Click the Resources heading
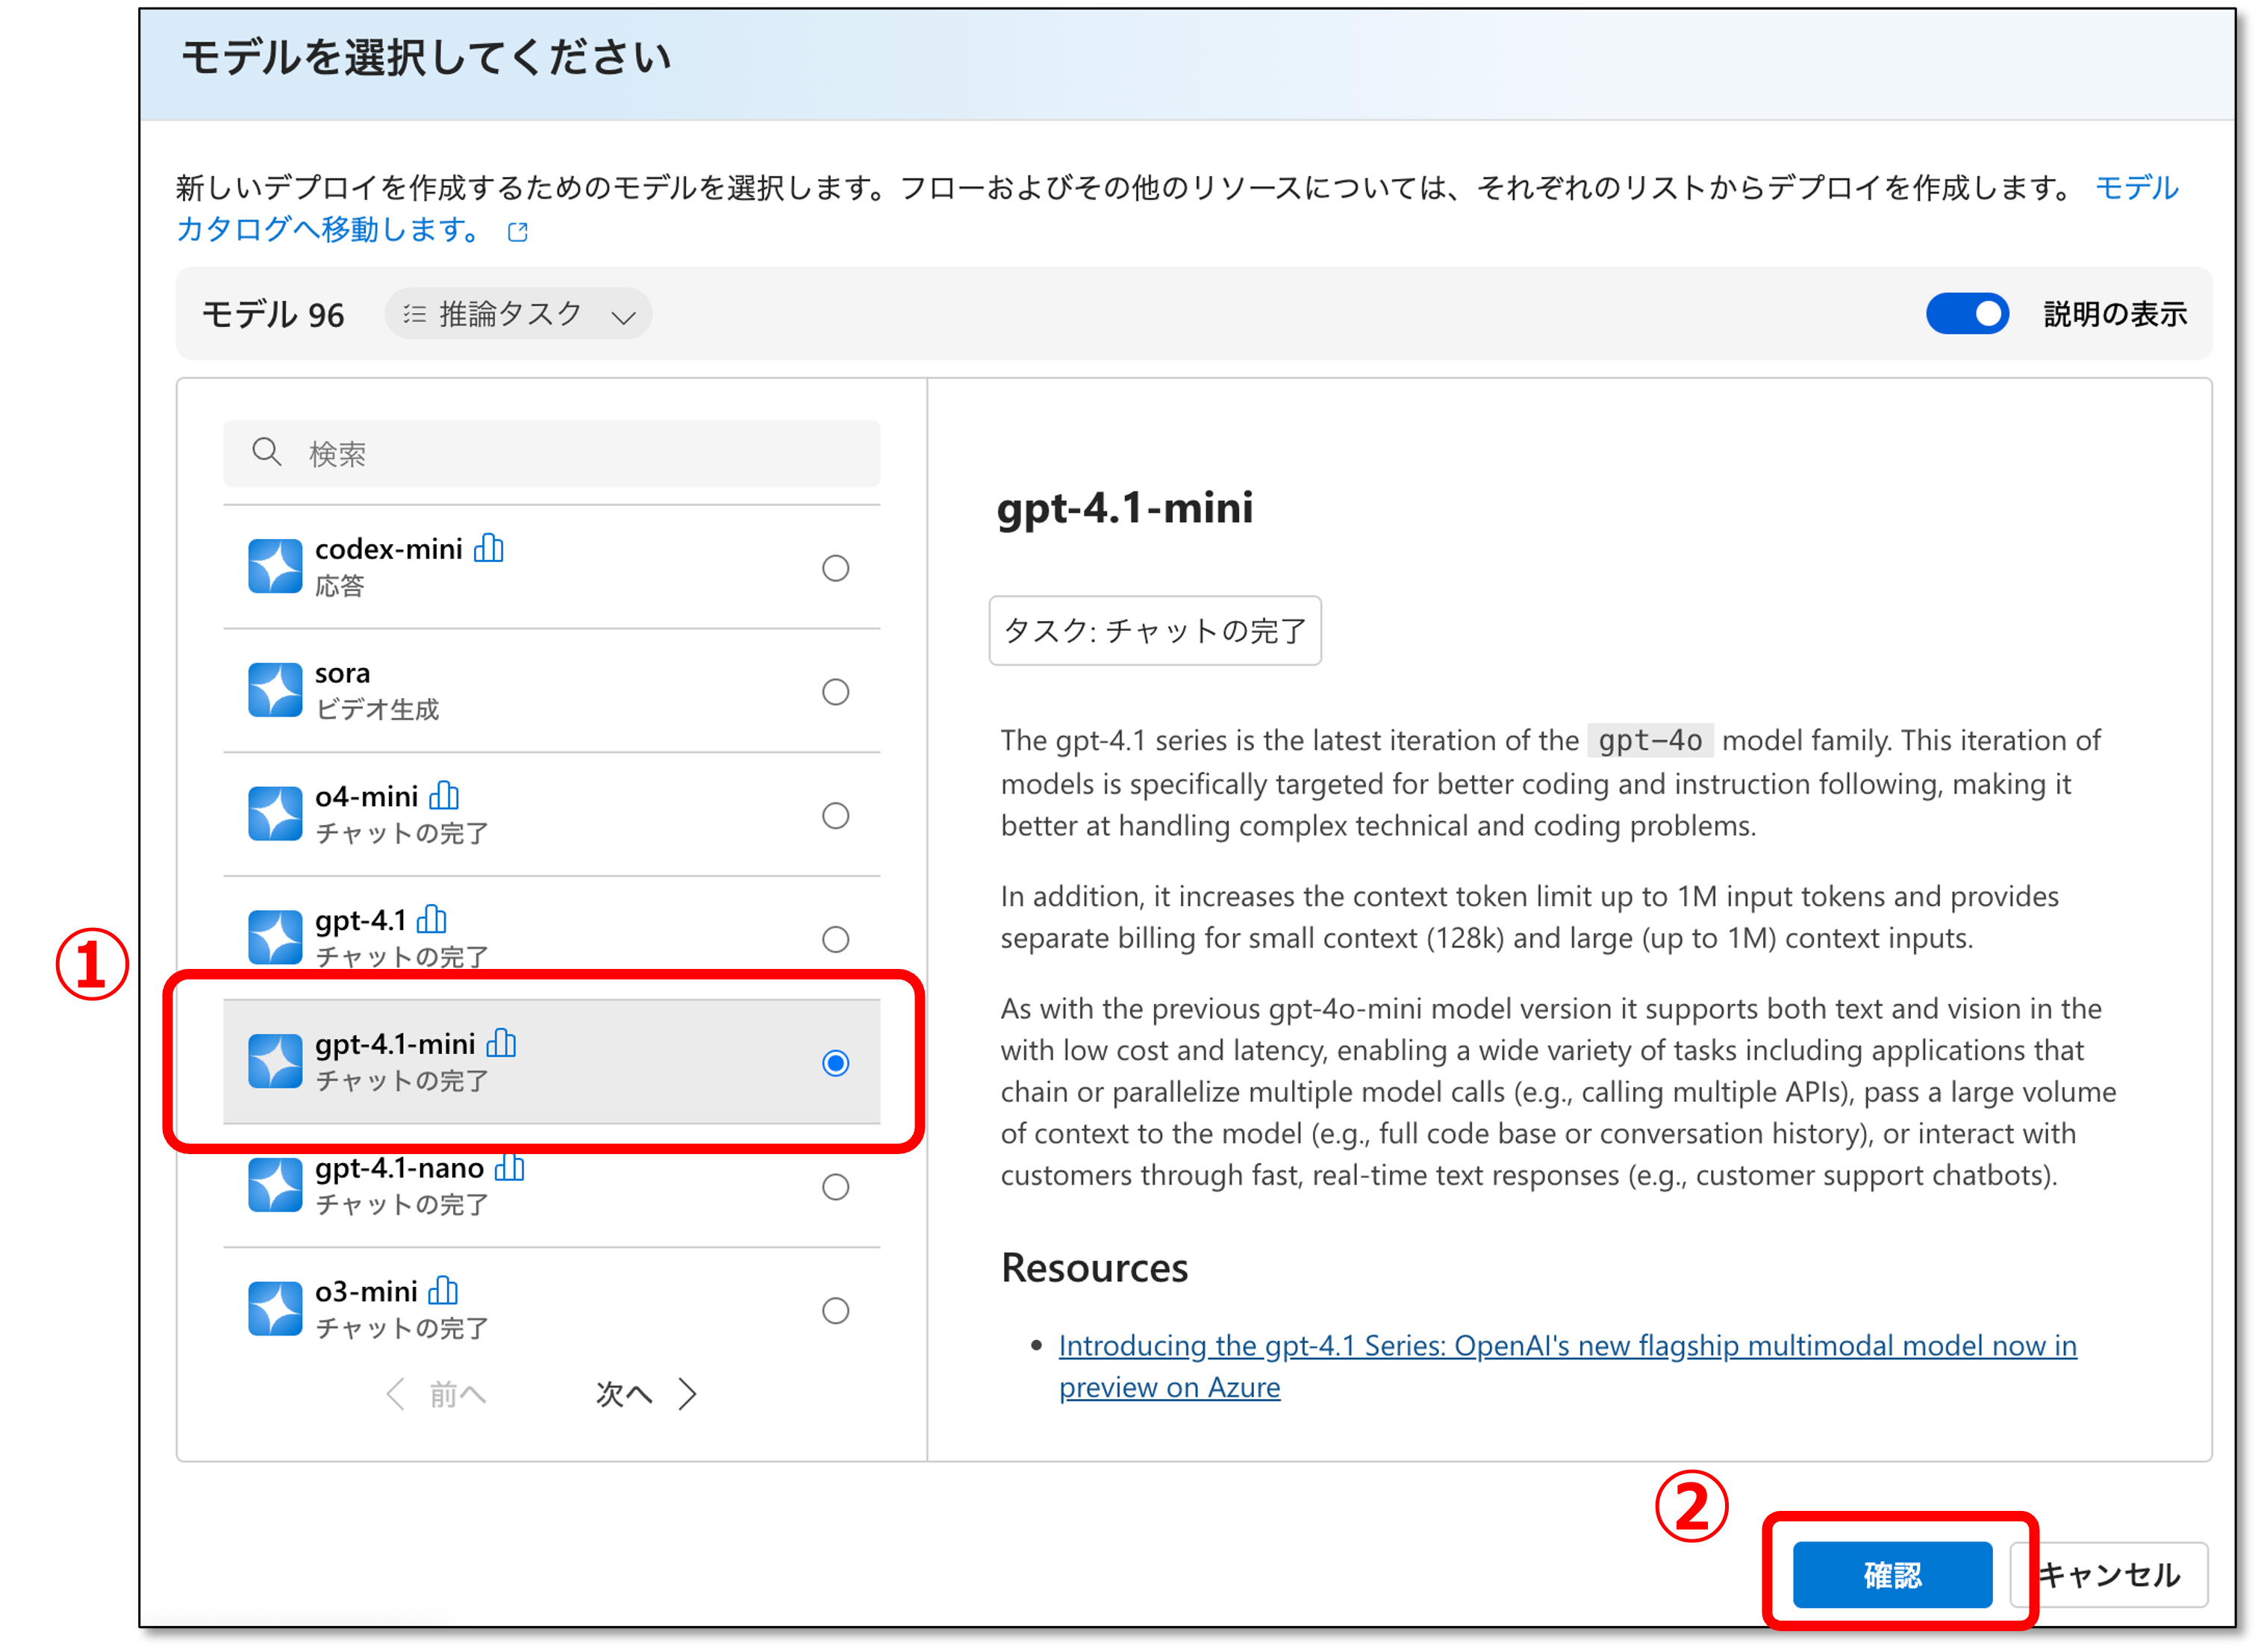Screen dimensions: 2261x1652 [x=1094, y=1267]
